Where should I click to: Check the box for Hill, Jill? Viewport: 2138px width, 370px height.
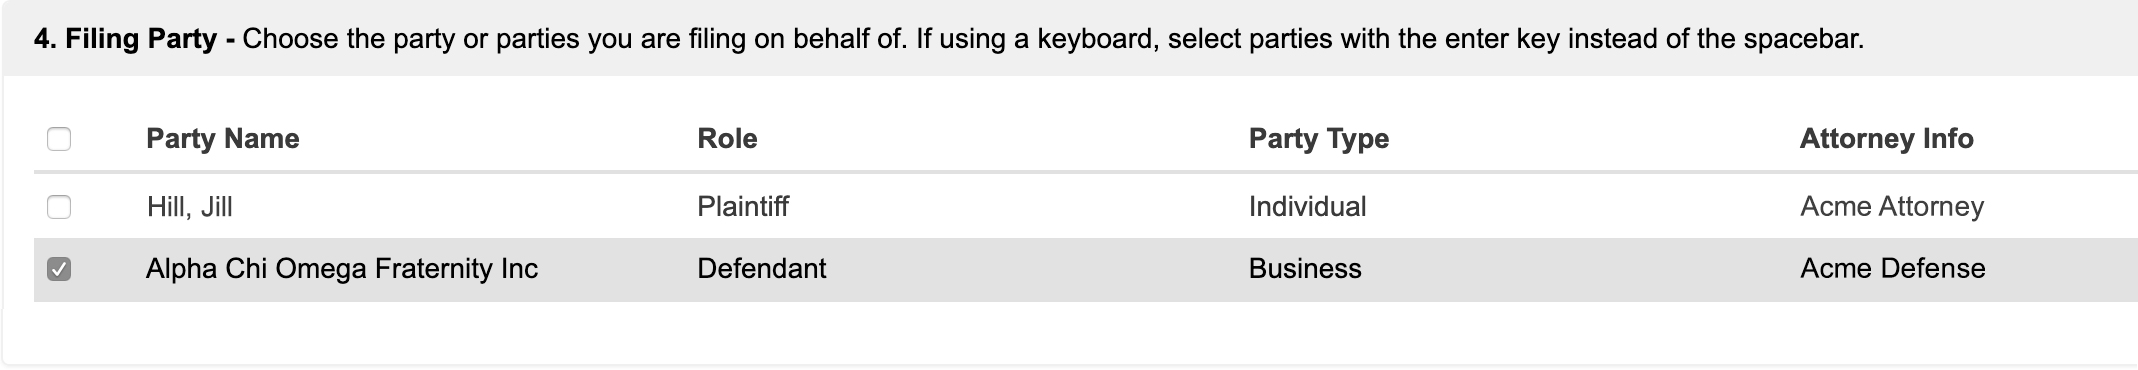(59, 207)
